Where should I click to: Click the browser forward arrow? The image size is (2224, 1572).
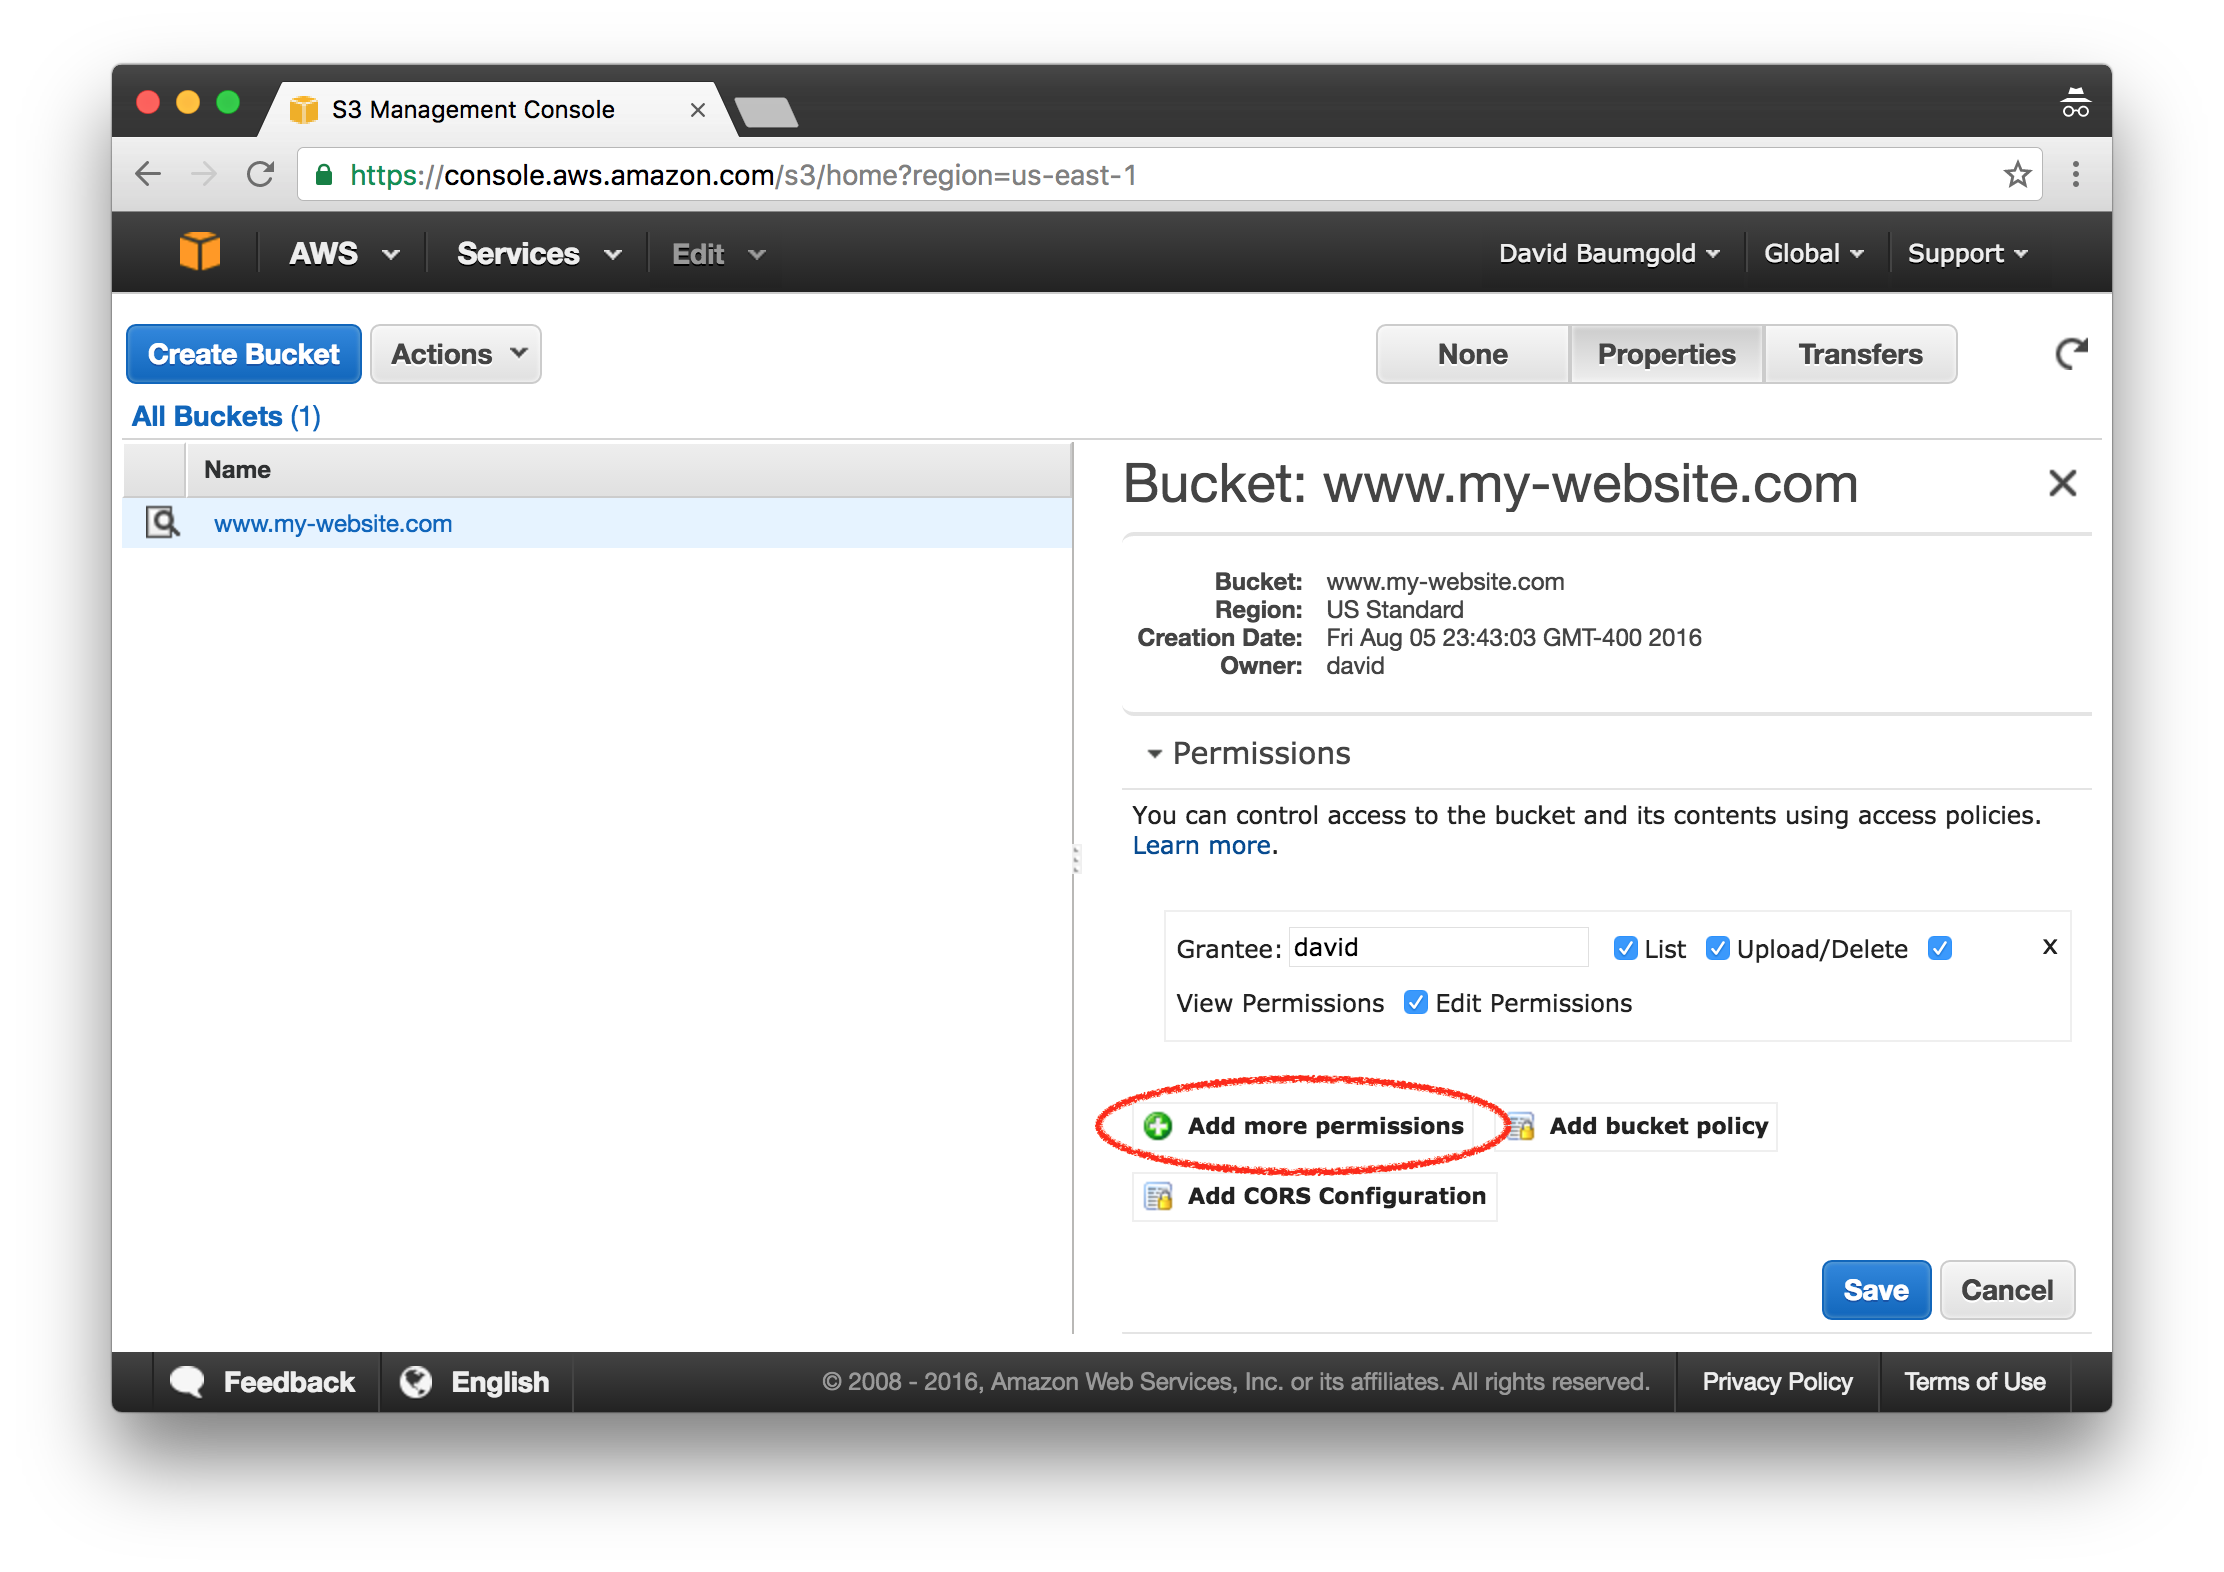203,175
